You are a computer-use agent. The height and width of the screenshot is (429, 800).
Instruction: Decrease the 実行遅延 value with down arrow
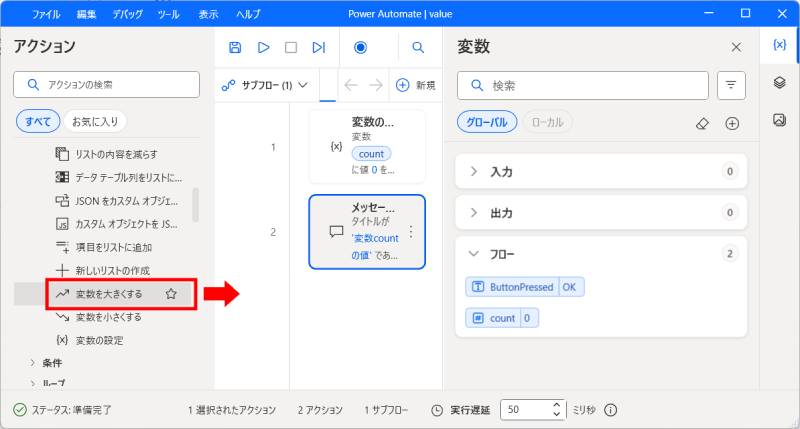pyautogui.click(x=557, y=414)
